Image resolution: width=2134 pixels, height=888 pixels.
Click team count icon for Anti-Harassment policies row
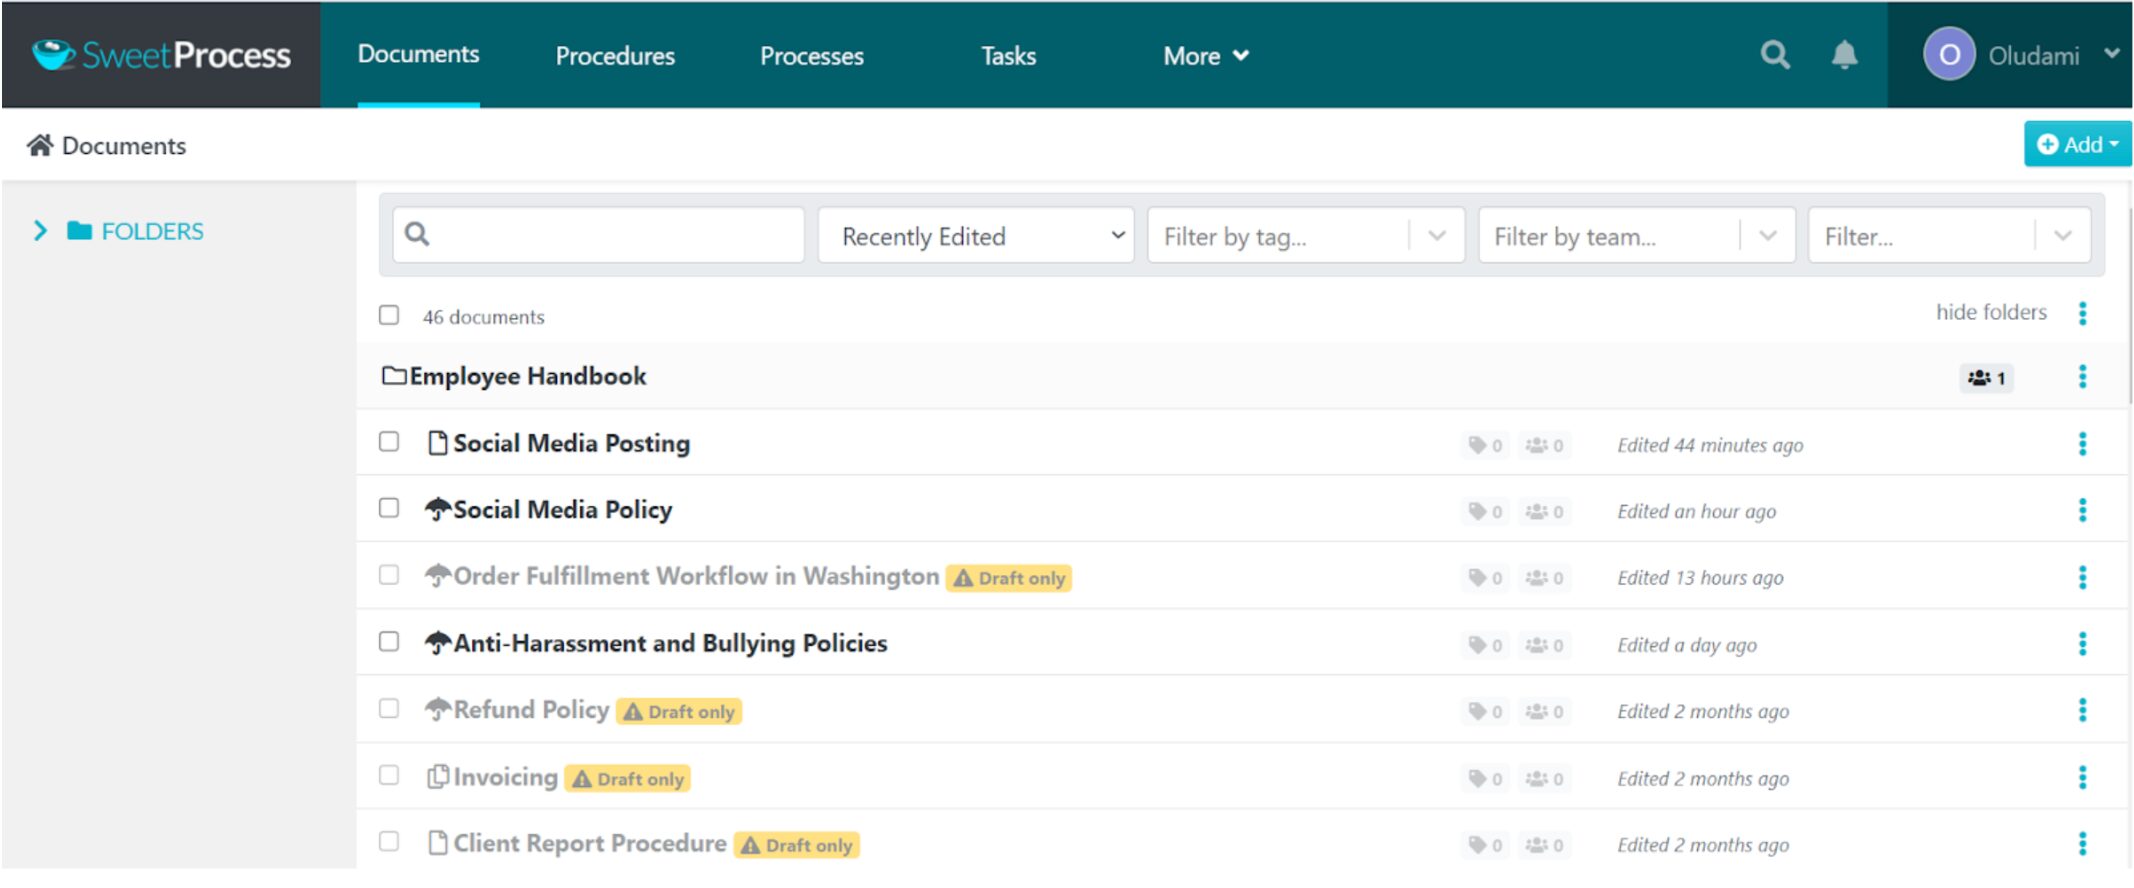coord(1544,645)
